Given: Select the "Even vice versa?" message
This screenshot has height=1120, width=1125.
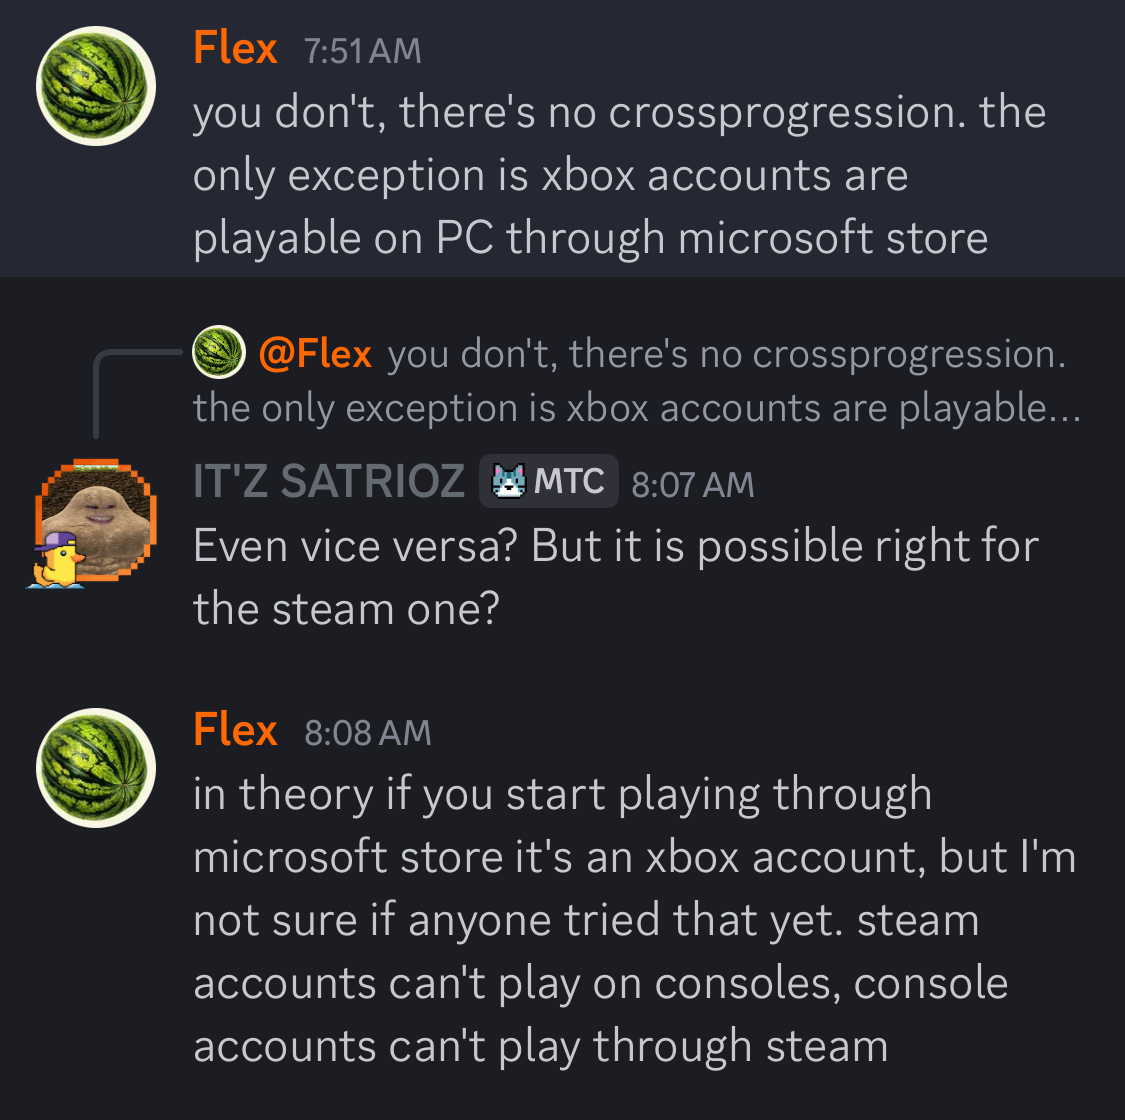Looking at the screenshot, I should 615,577.
